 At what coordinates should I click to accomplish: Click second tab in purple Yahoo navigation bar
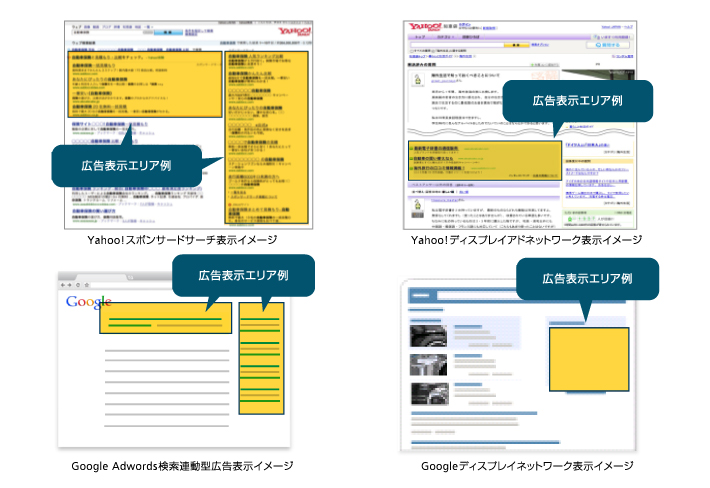click(445, 37)
